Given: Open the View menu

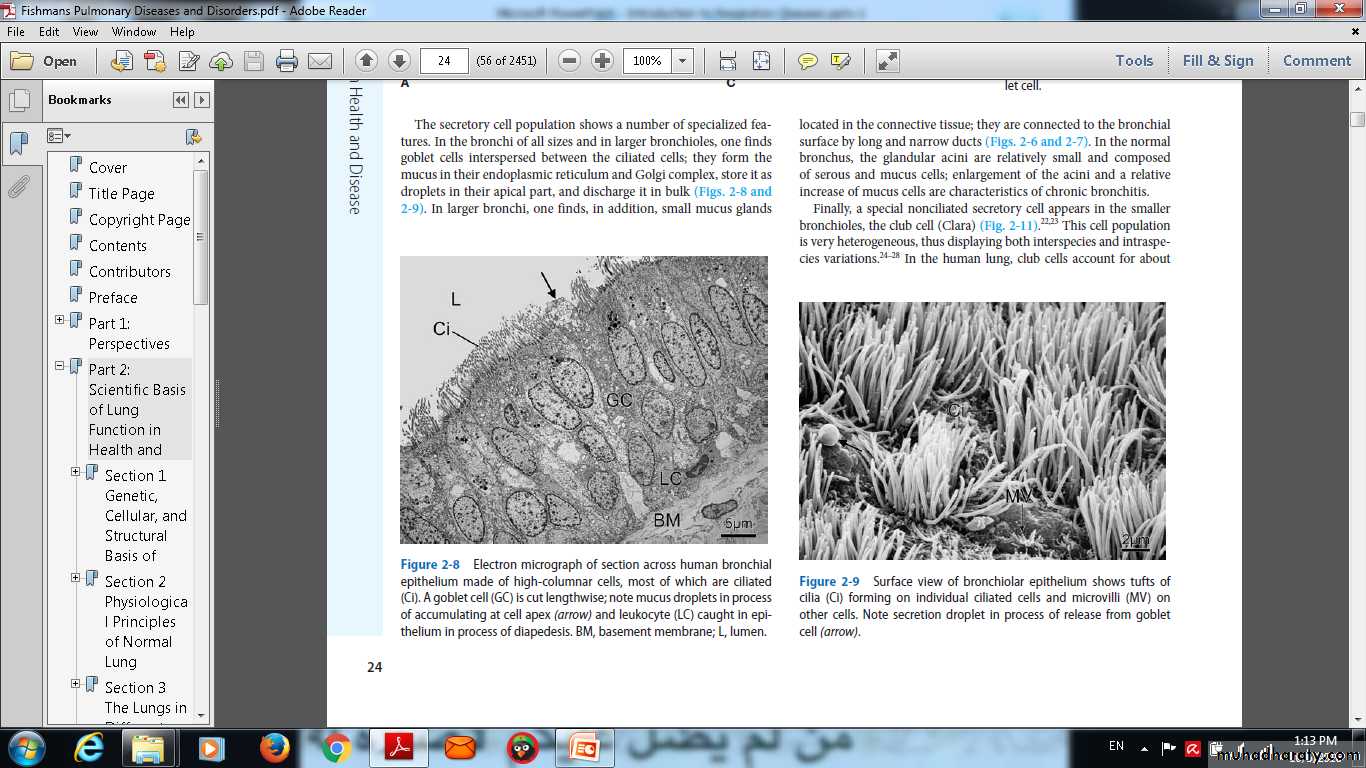Looking at the screenshot, I should click(x=85, y=32).
